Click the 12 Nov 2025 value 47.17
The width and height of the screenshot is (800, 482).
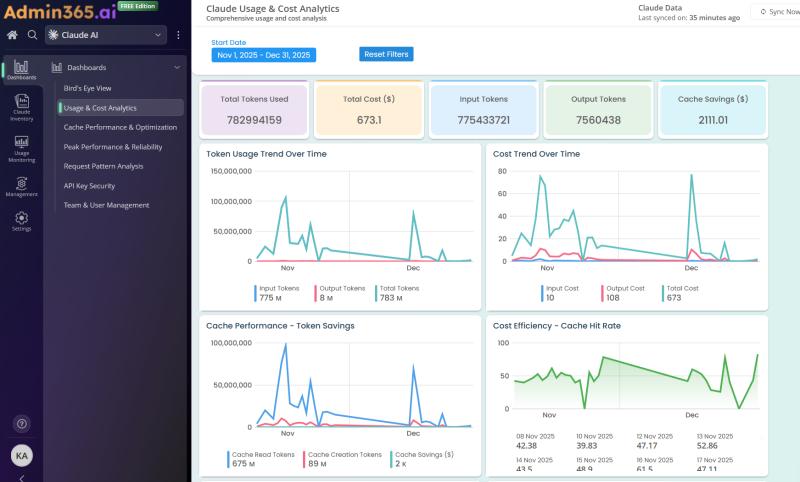pyautogui.click(x=647, y=446)
